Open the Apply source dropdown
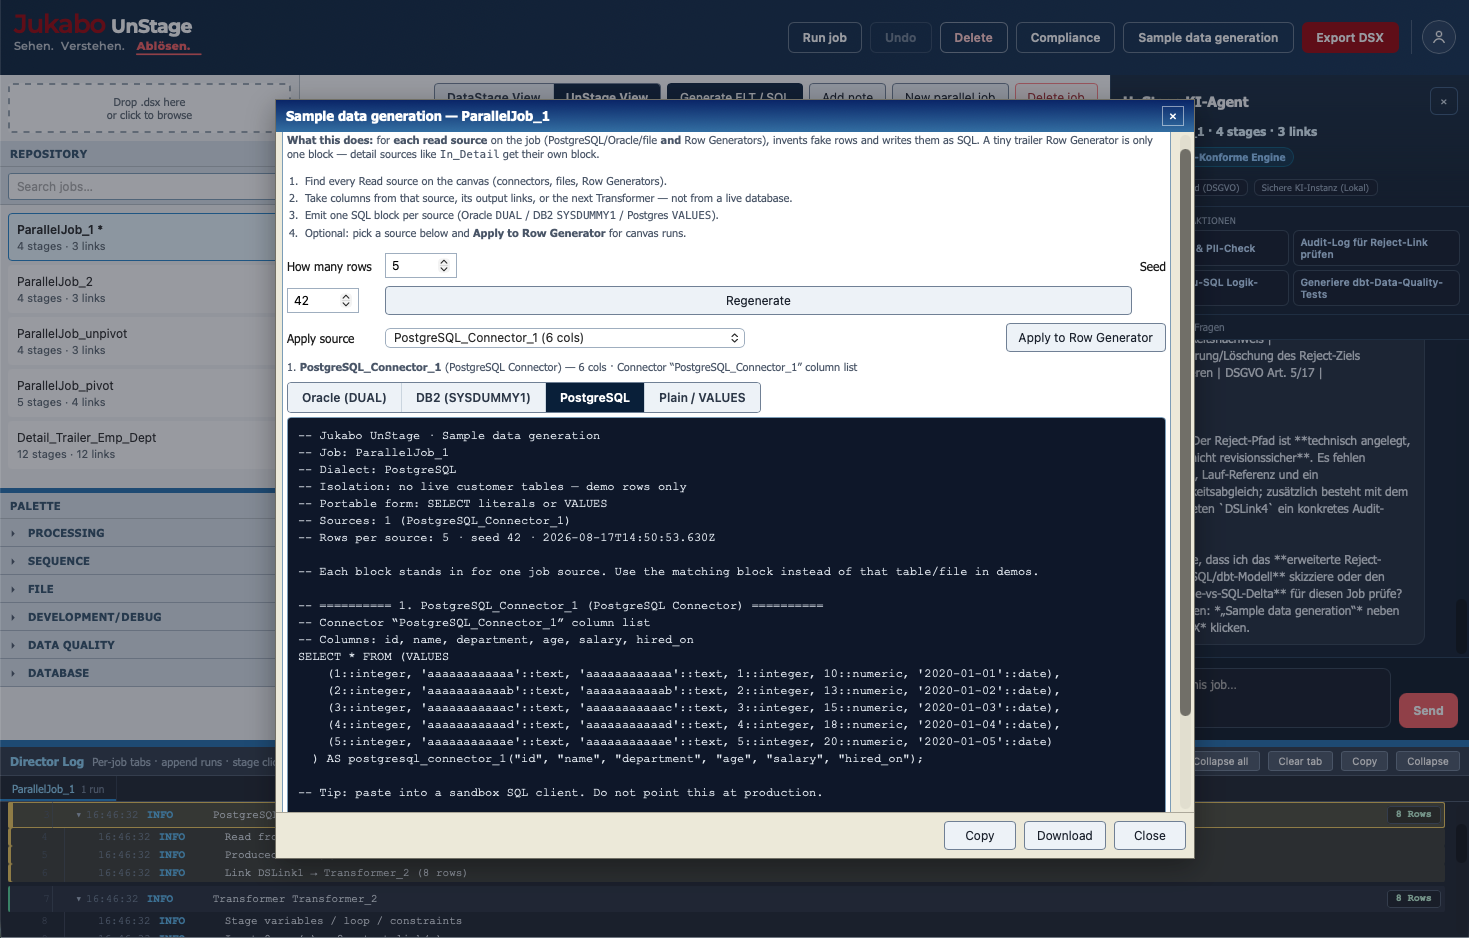 click(565, 338)
